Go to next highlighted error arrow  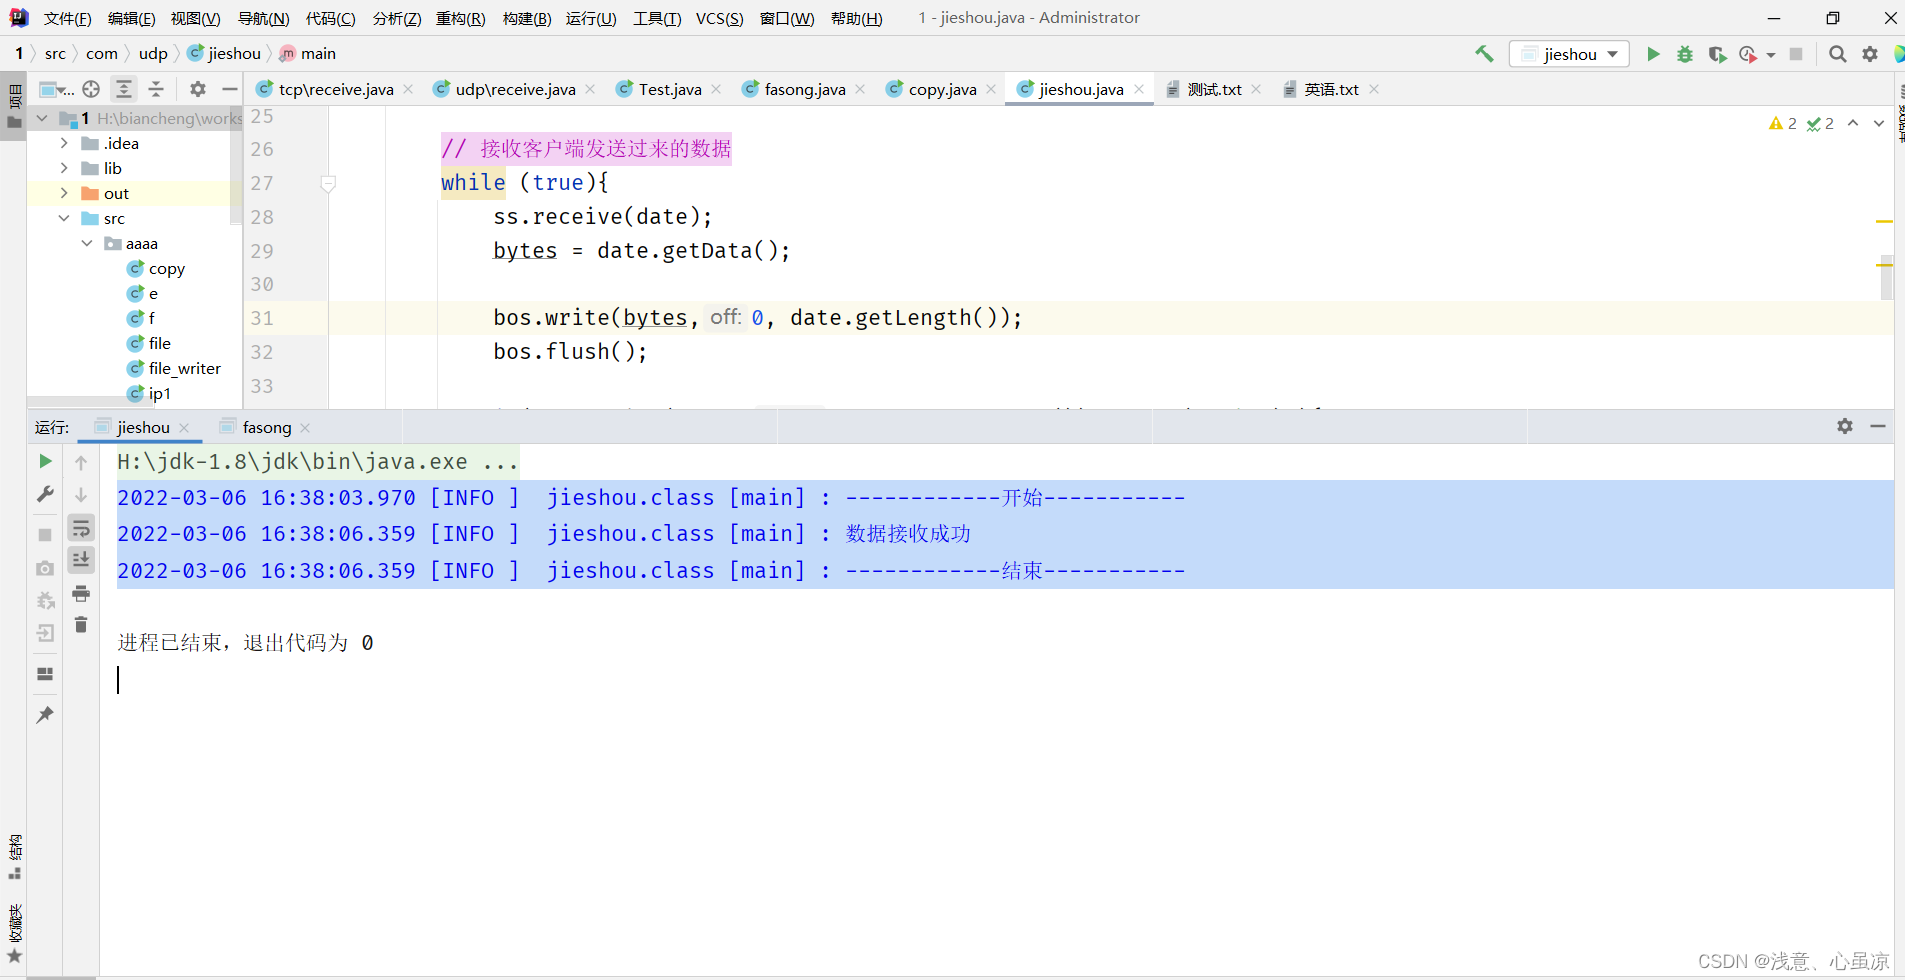[1879, 123]
